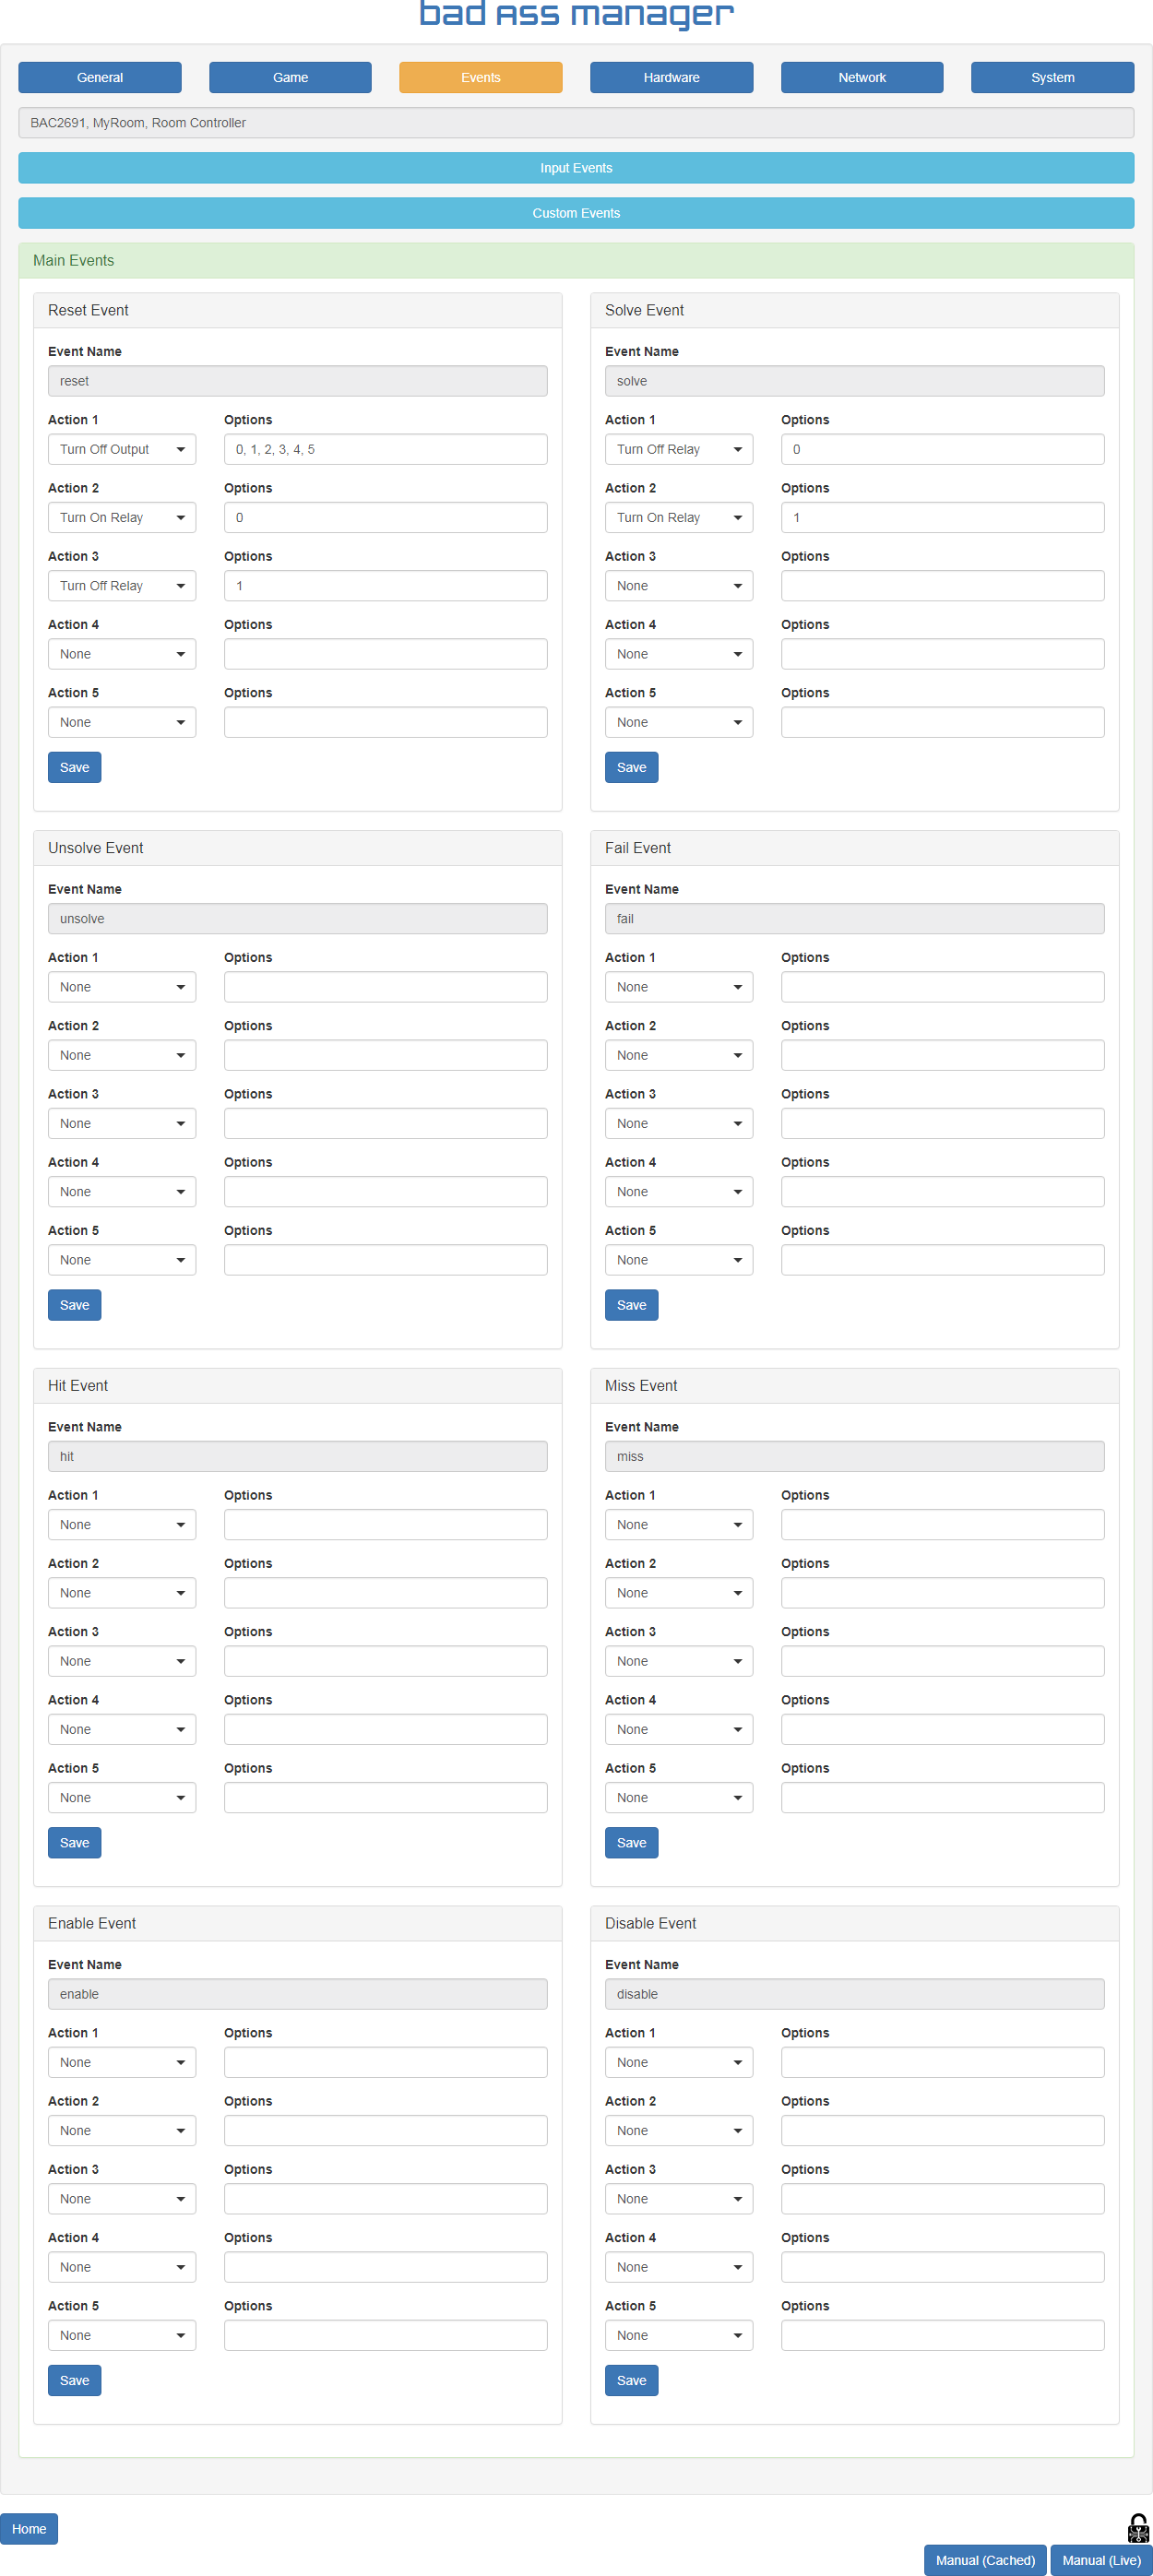The width and height of the screenshot is (1153, 2576).
Task: Open Reset Event Action 5 dropdown
Action: [x=122, y=722]
